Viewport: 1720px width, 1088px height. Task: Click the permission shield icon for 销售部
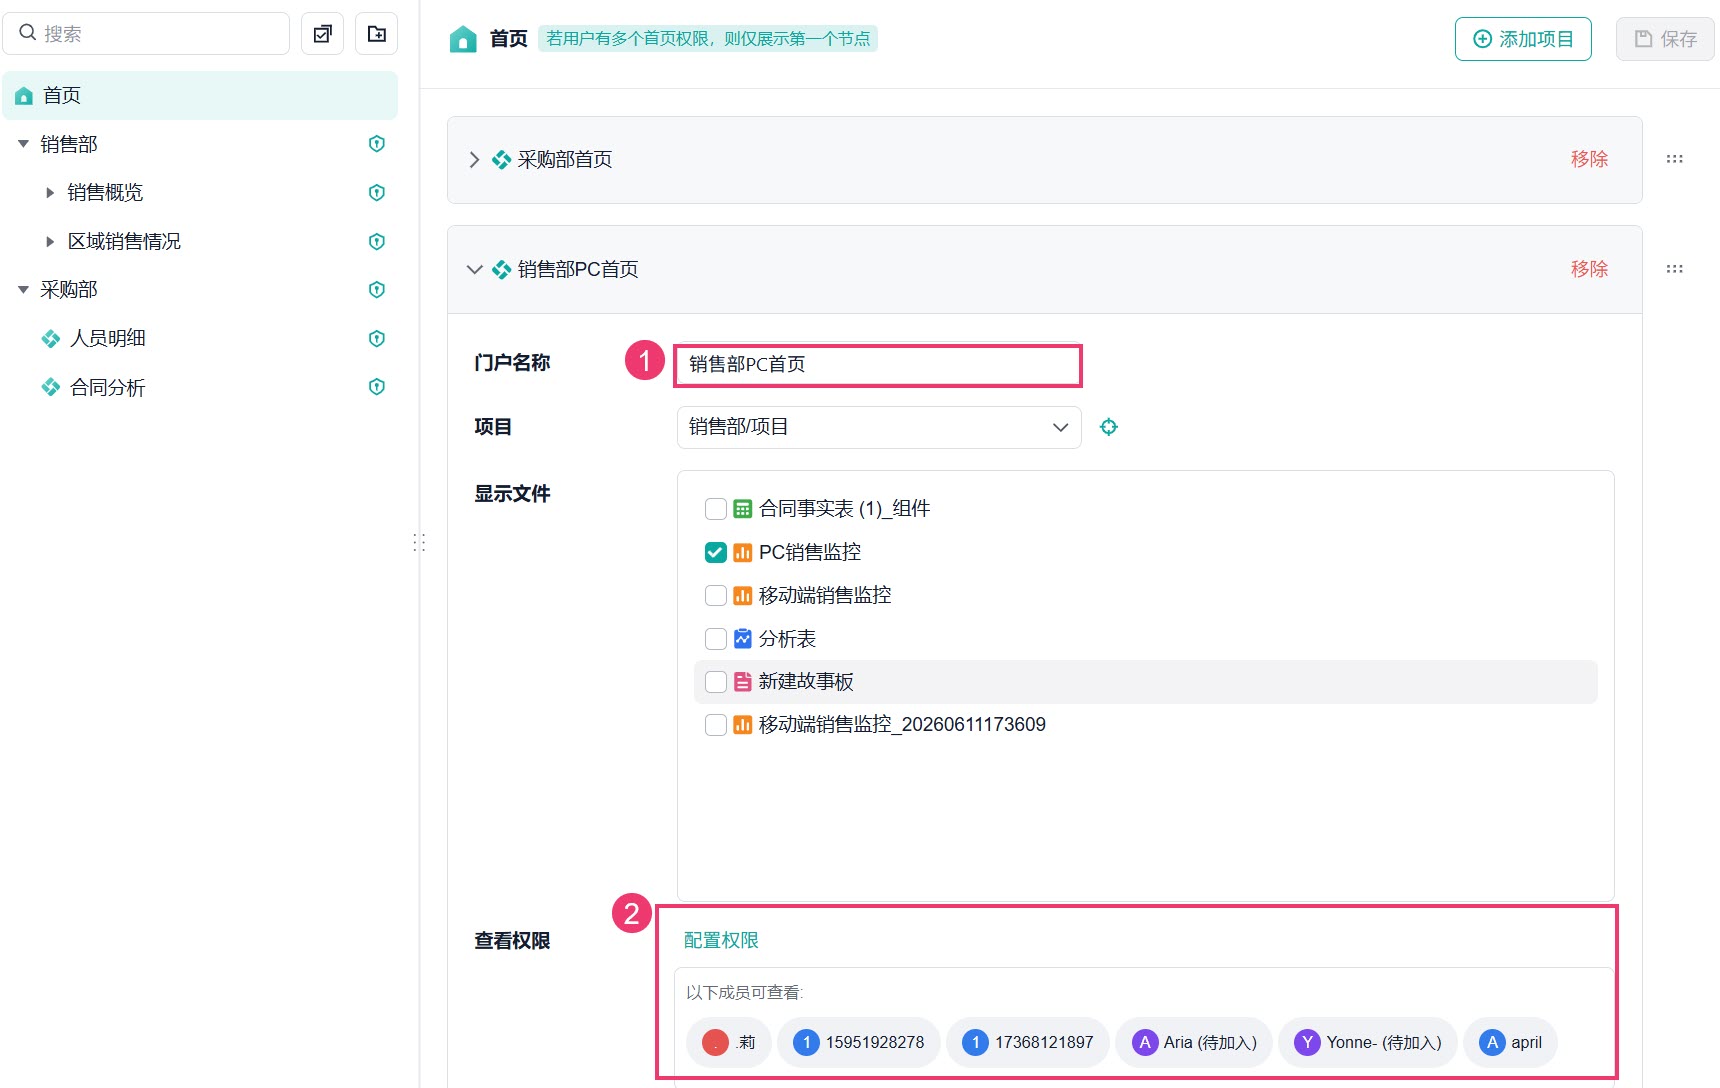tap(377, 144)
